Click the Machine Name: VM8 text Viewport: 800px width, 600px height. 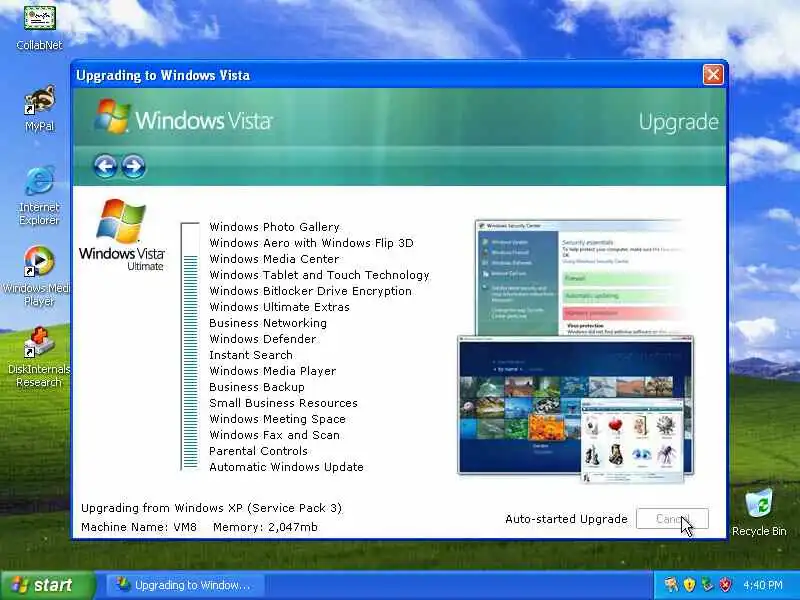click(x=139, y=527)
